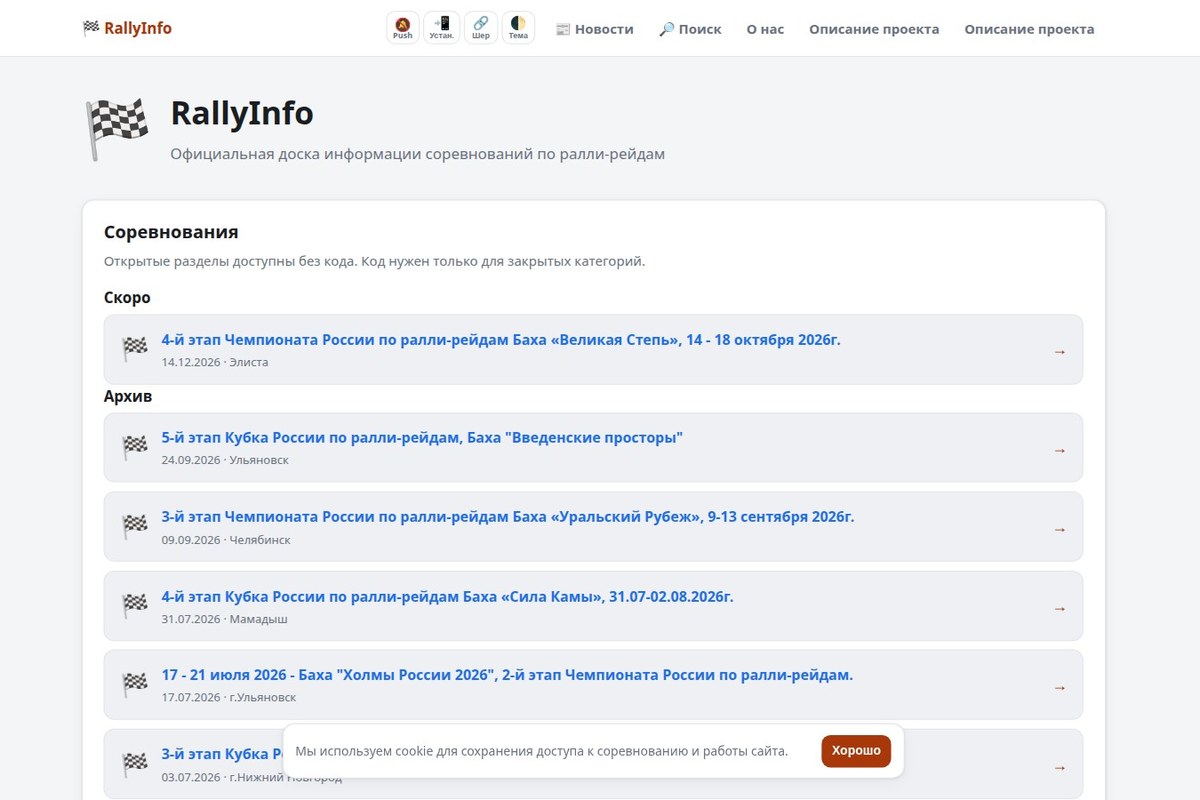Open Баха «Уральский Рубеж» competition link

click(508, 517)
